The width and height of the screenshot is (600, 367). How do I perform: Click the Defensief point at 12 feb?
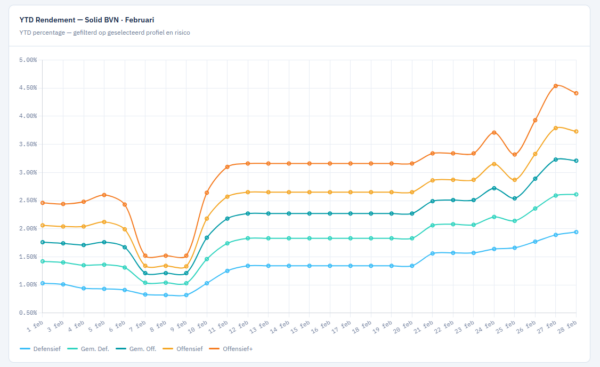[248, 266]
